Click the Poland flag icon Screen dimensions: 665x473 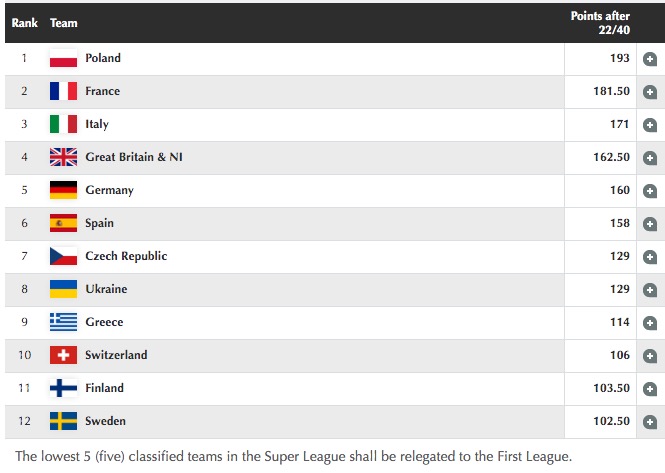coord(63,58)
